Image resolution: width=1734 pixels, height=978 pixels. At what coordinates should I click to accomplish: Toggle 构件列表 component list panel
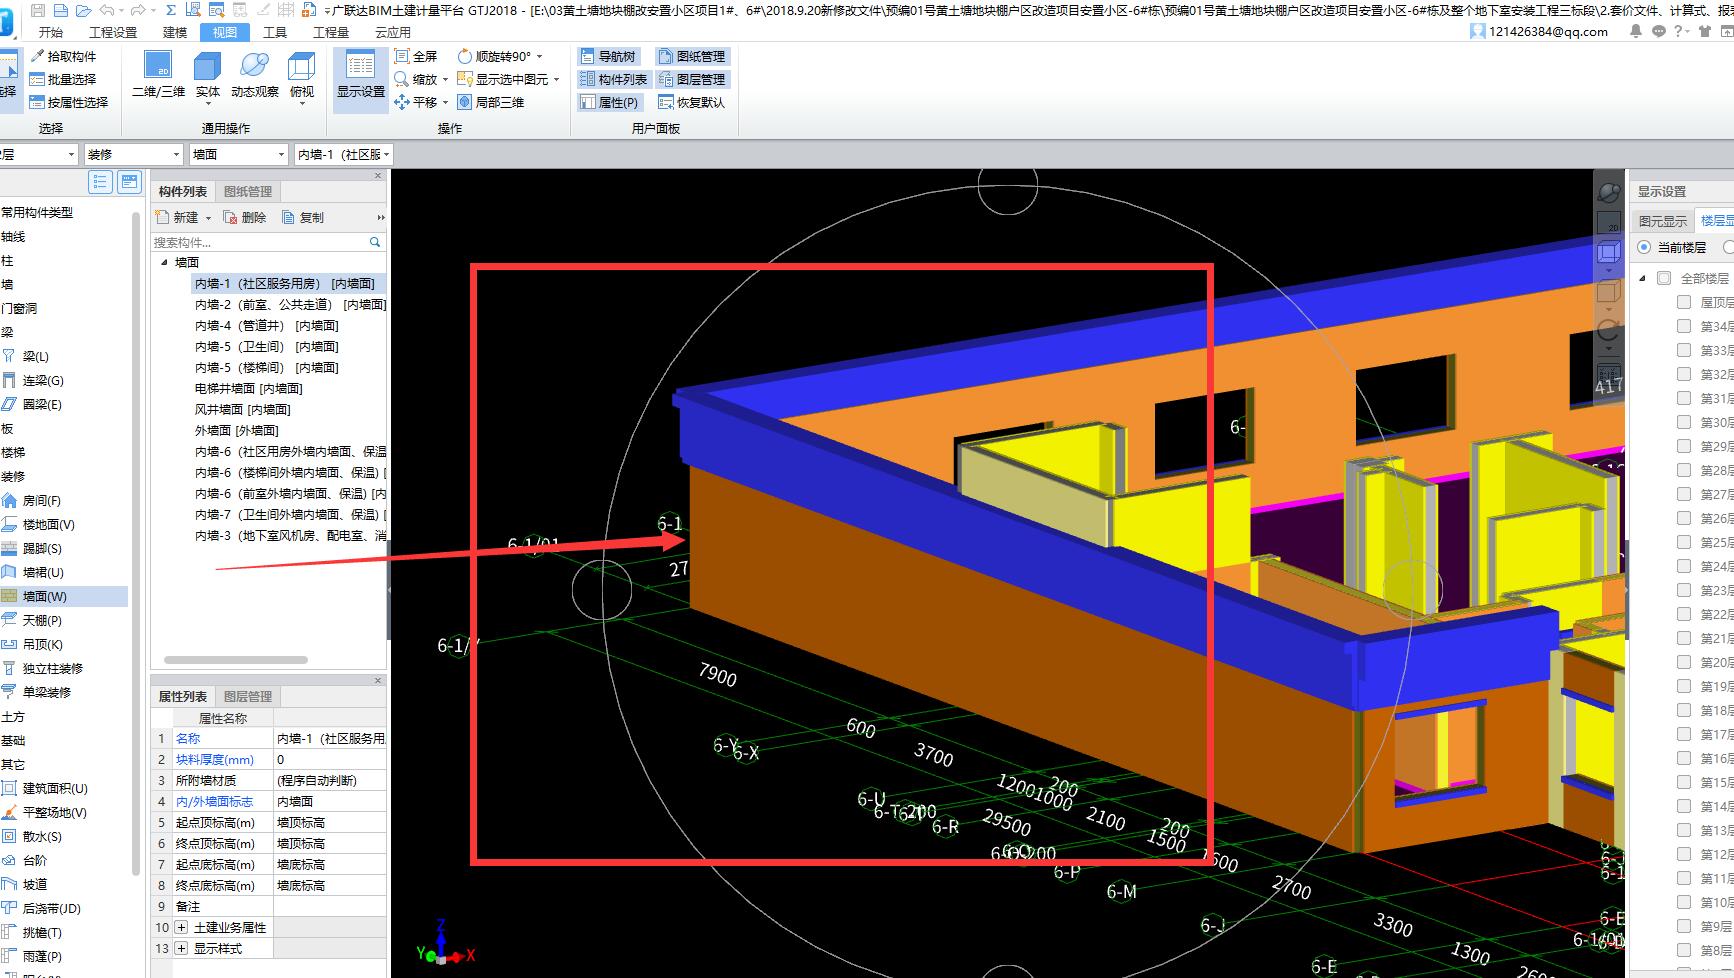(x=614, y=79)
